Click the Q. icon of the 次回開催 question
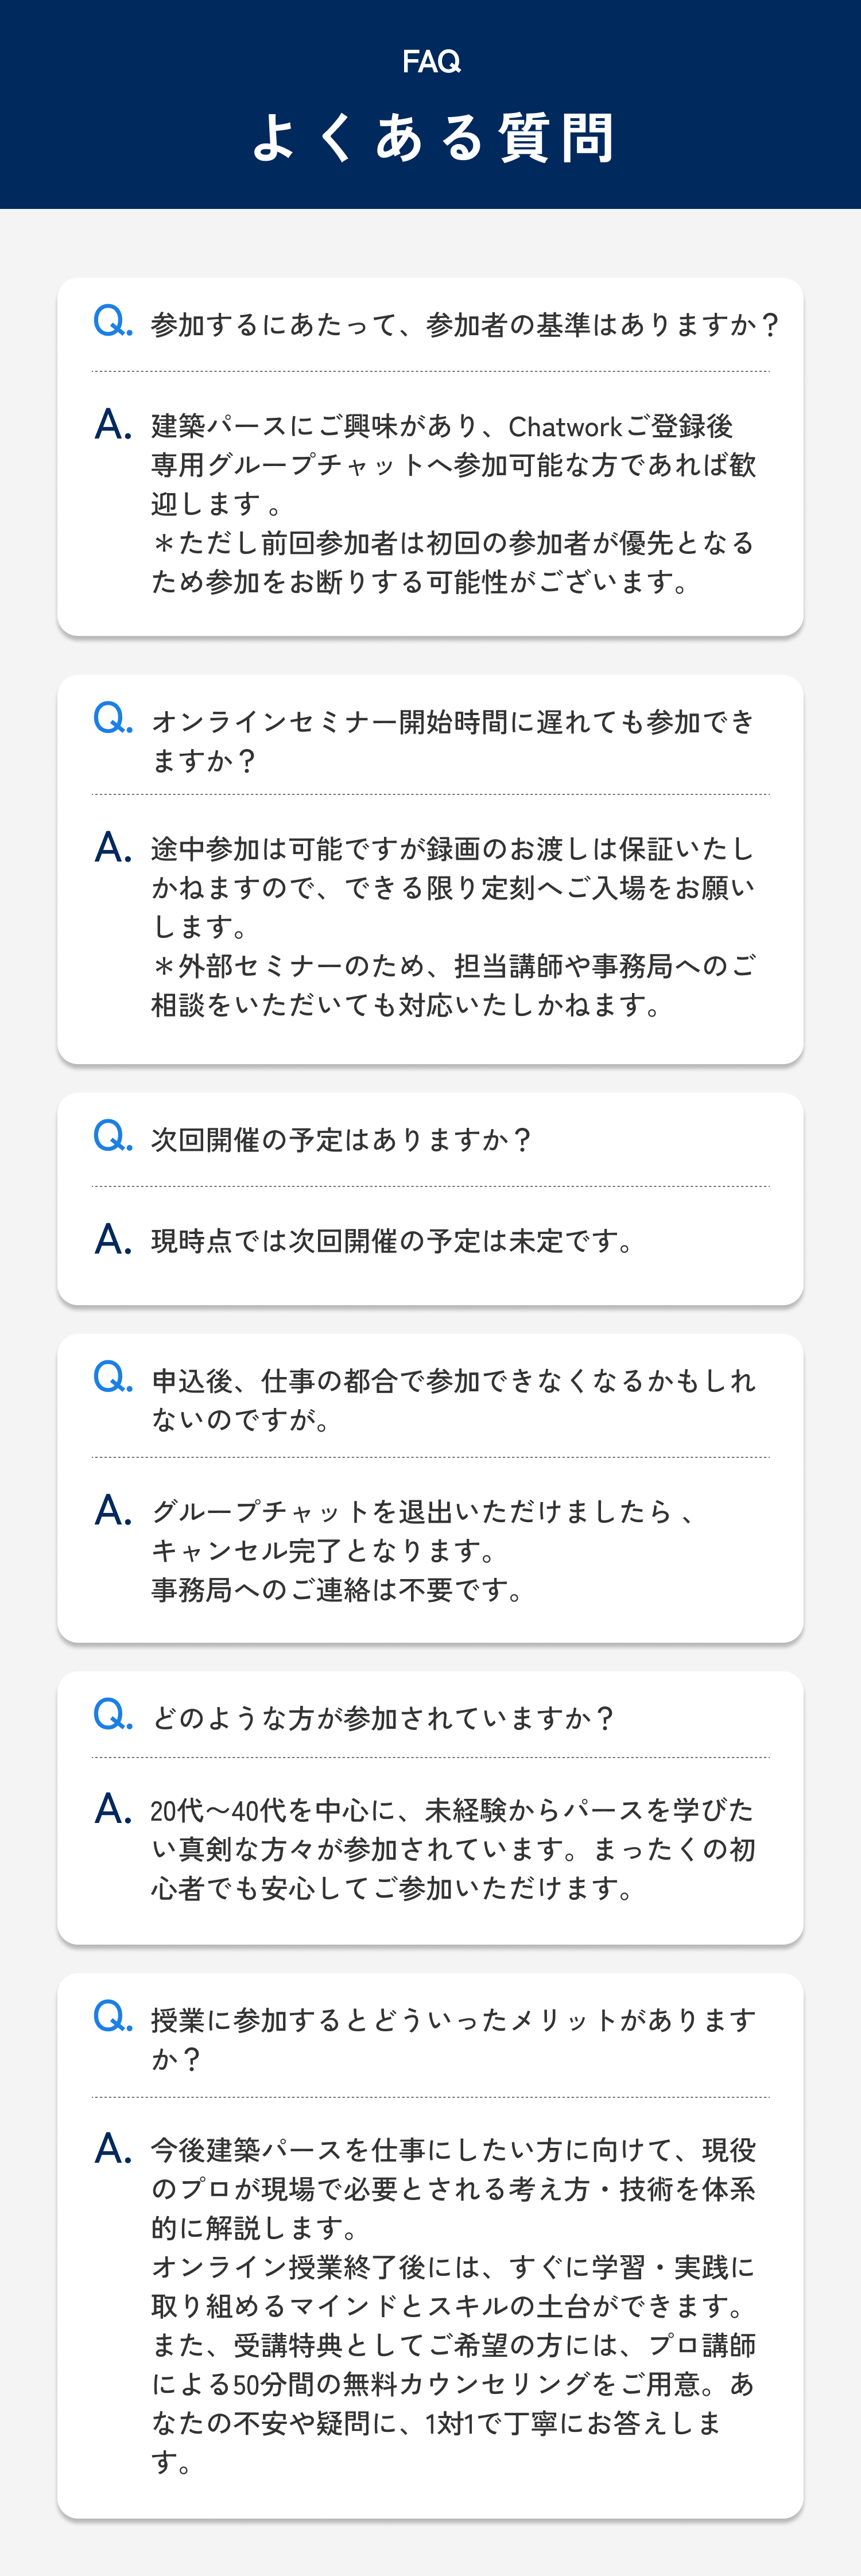 click(x=112, y=1136)
